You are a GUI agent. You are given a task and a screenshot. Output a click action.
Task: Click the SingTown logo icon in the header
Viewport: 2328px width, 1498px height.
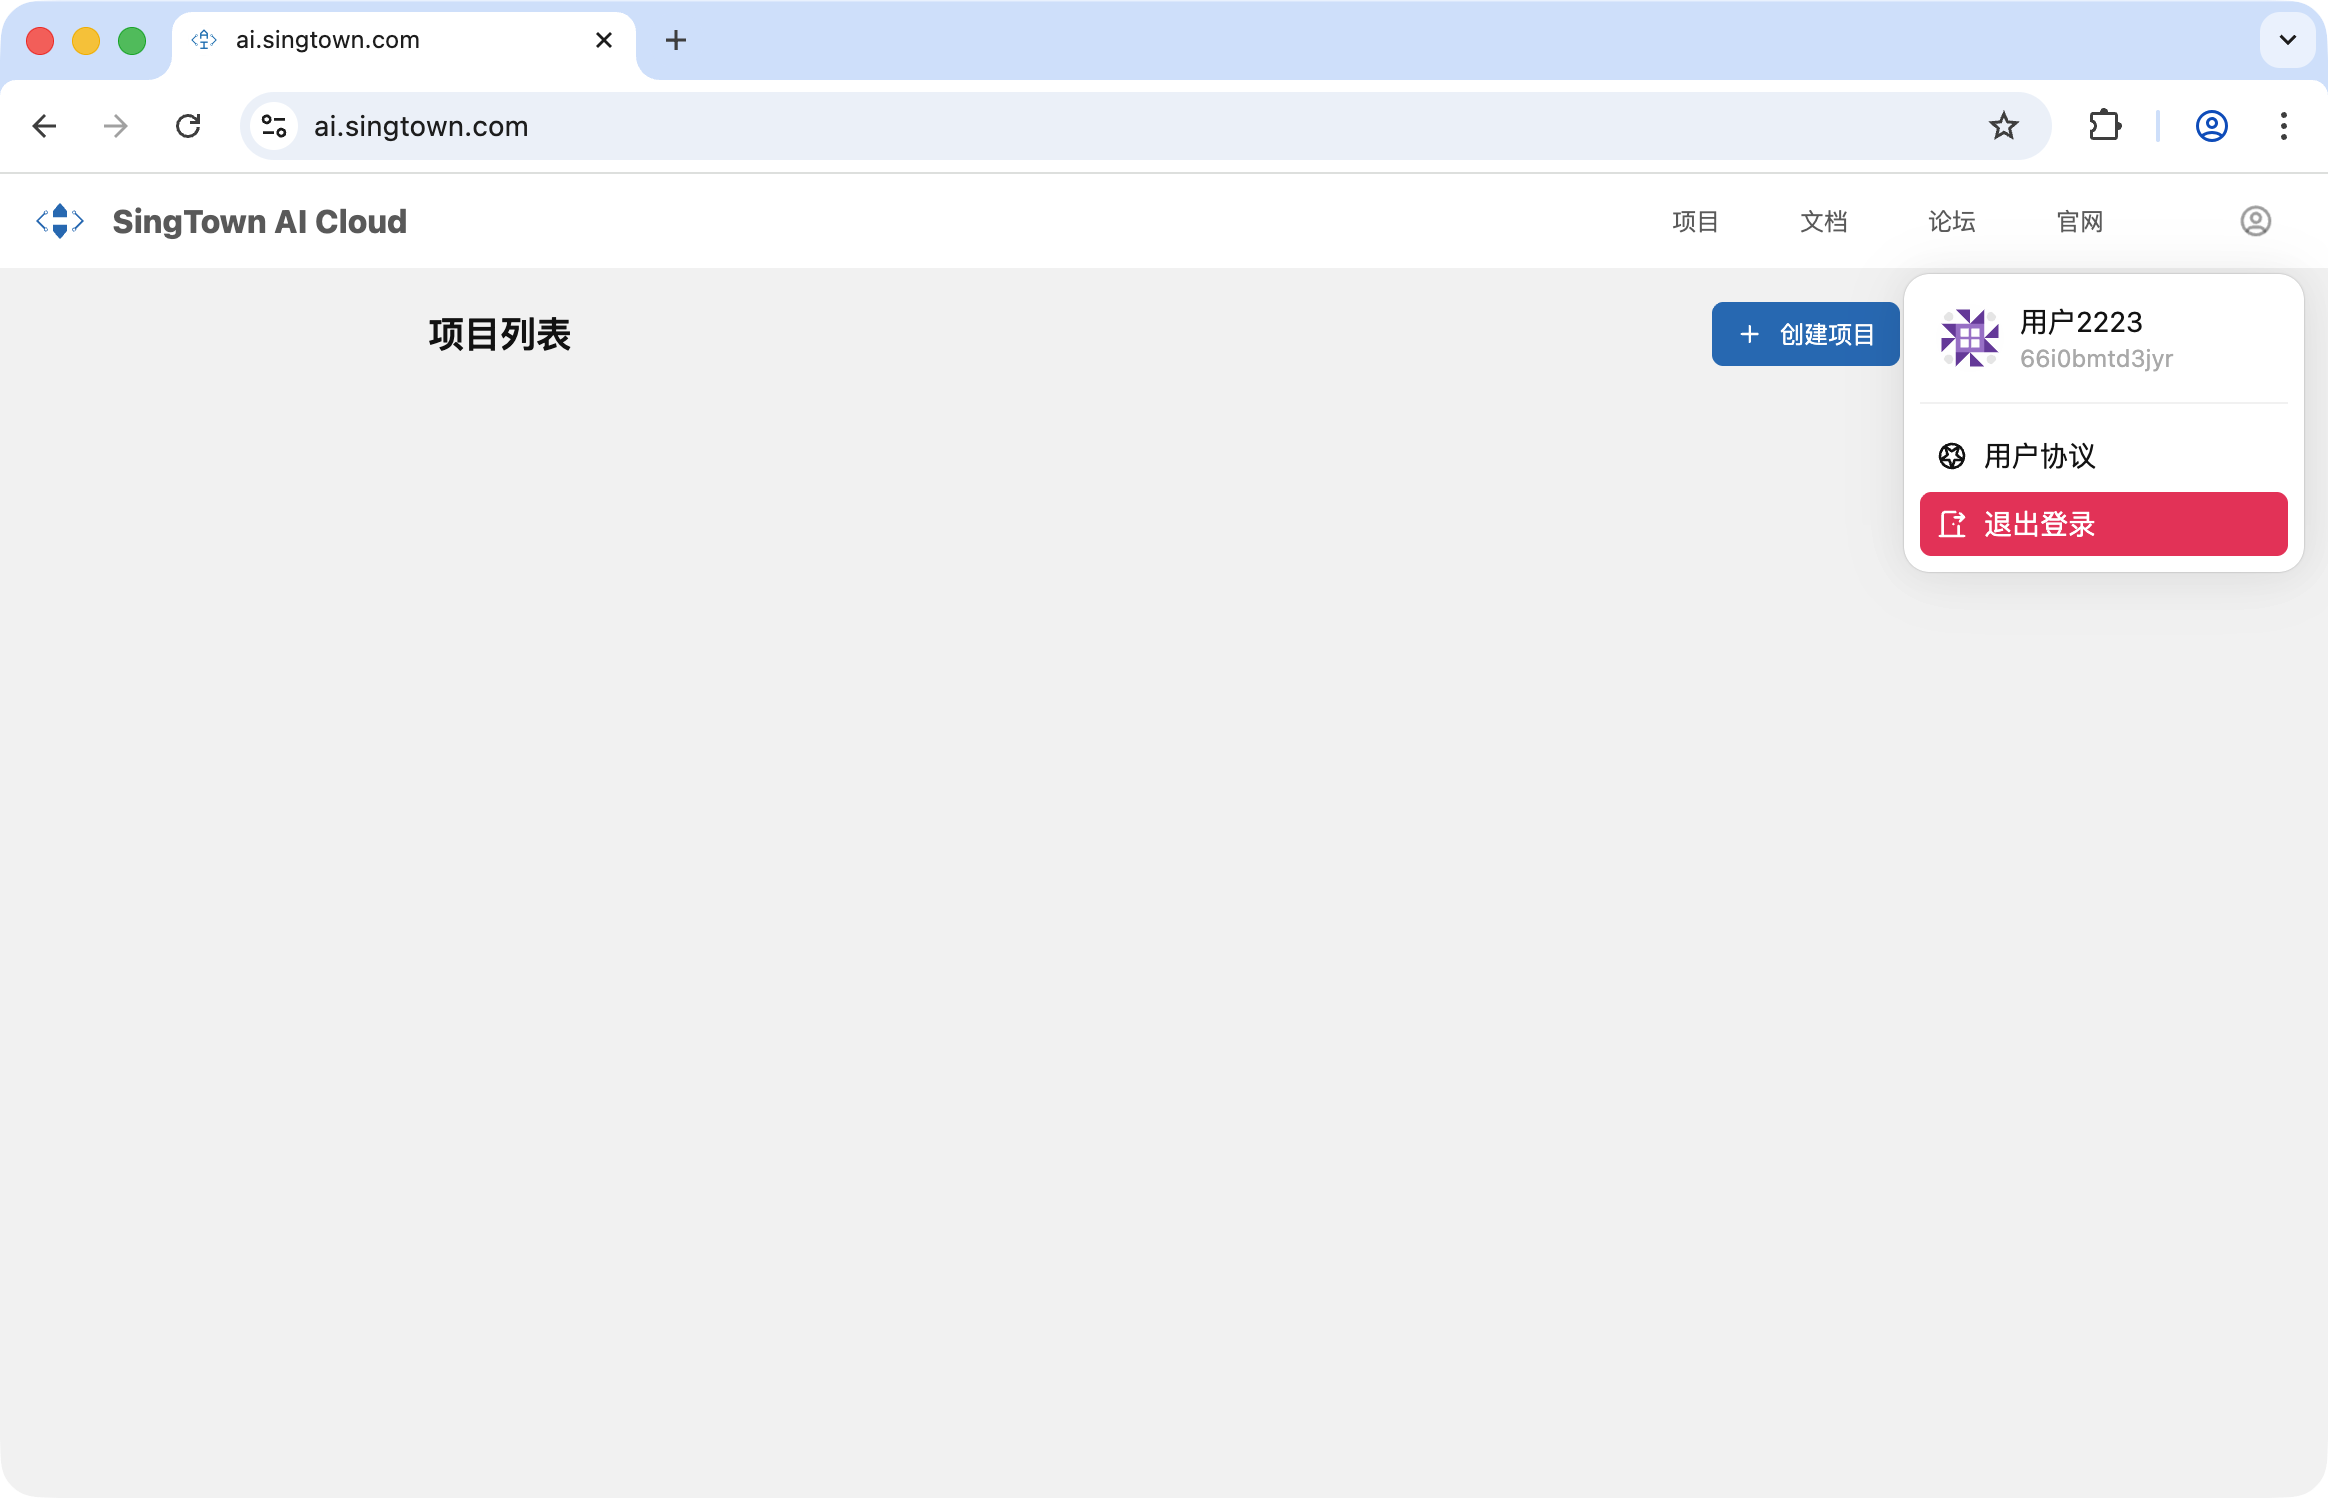[x=60, y=221]
